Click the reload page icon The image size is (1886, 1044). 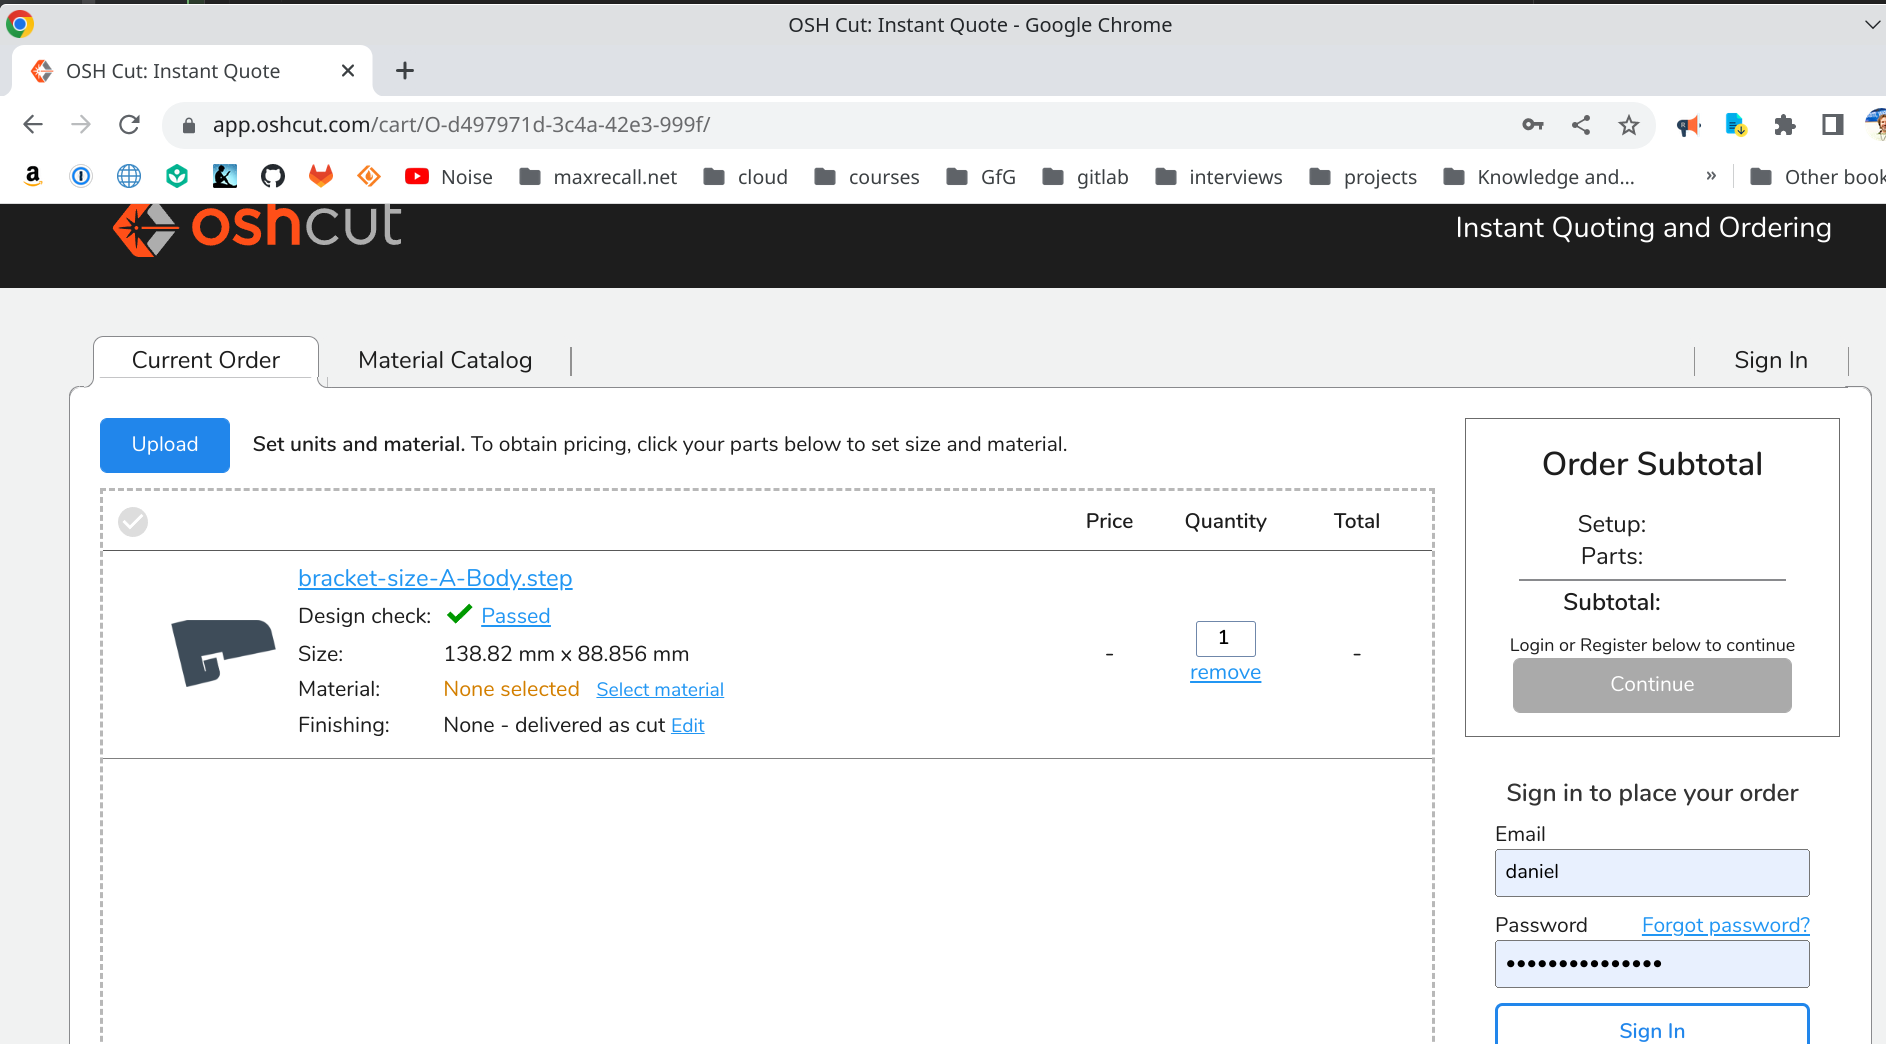[x=129, y=125]
